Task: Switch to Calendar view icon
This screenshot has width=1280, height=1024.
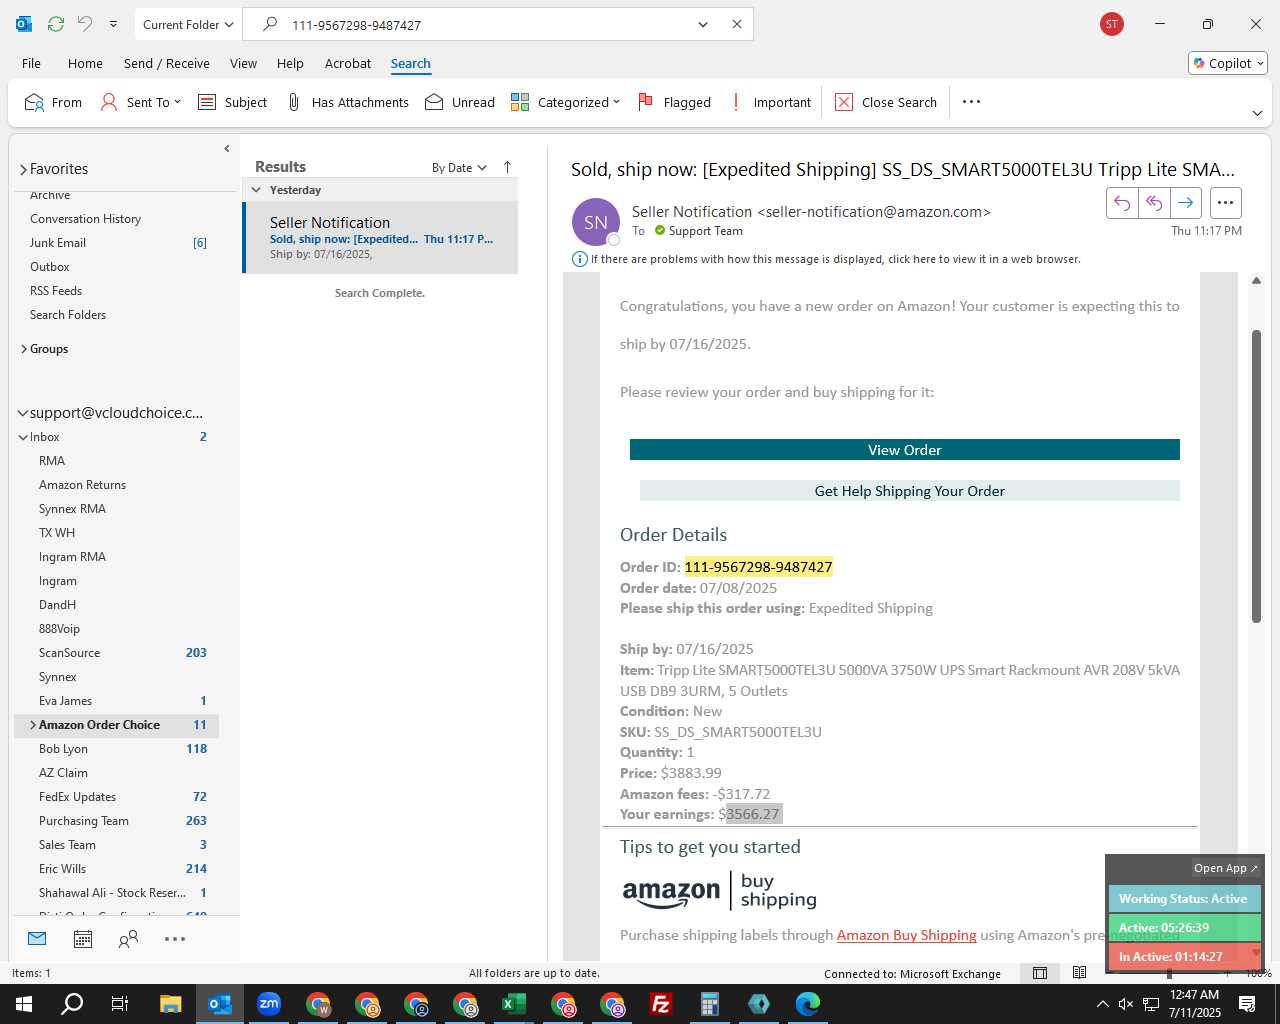Action: 83,939
